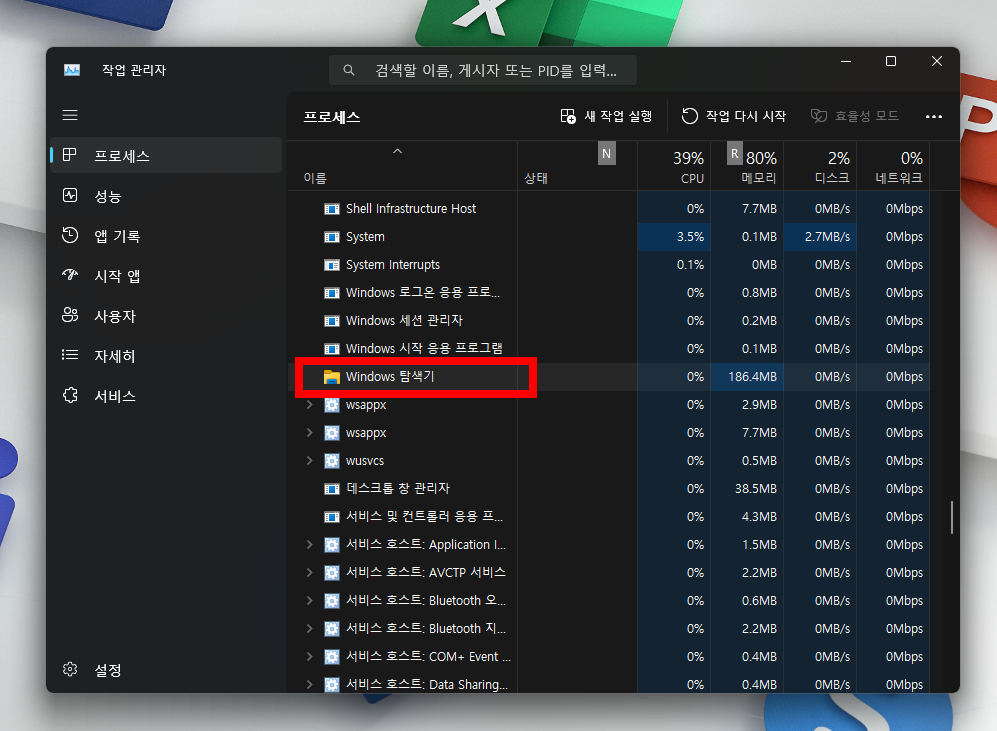Open the 서비스 page
Screen dimensions: 997x731
pos(166,396)
